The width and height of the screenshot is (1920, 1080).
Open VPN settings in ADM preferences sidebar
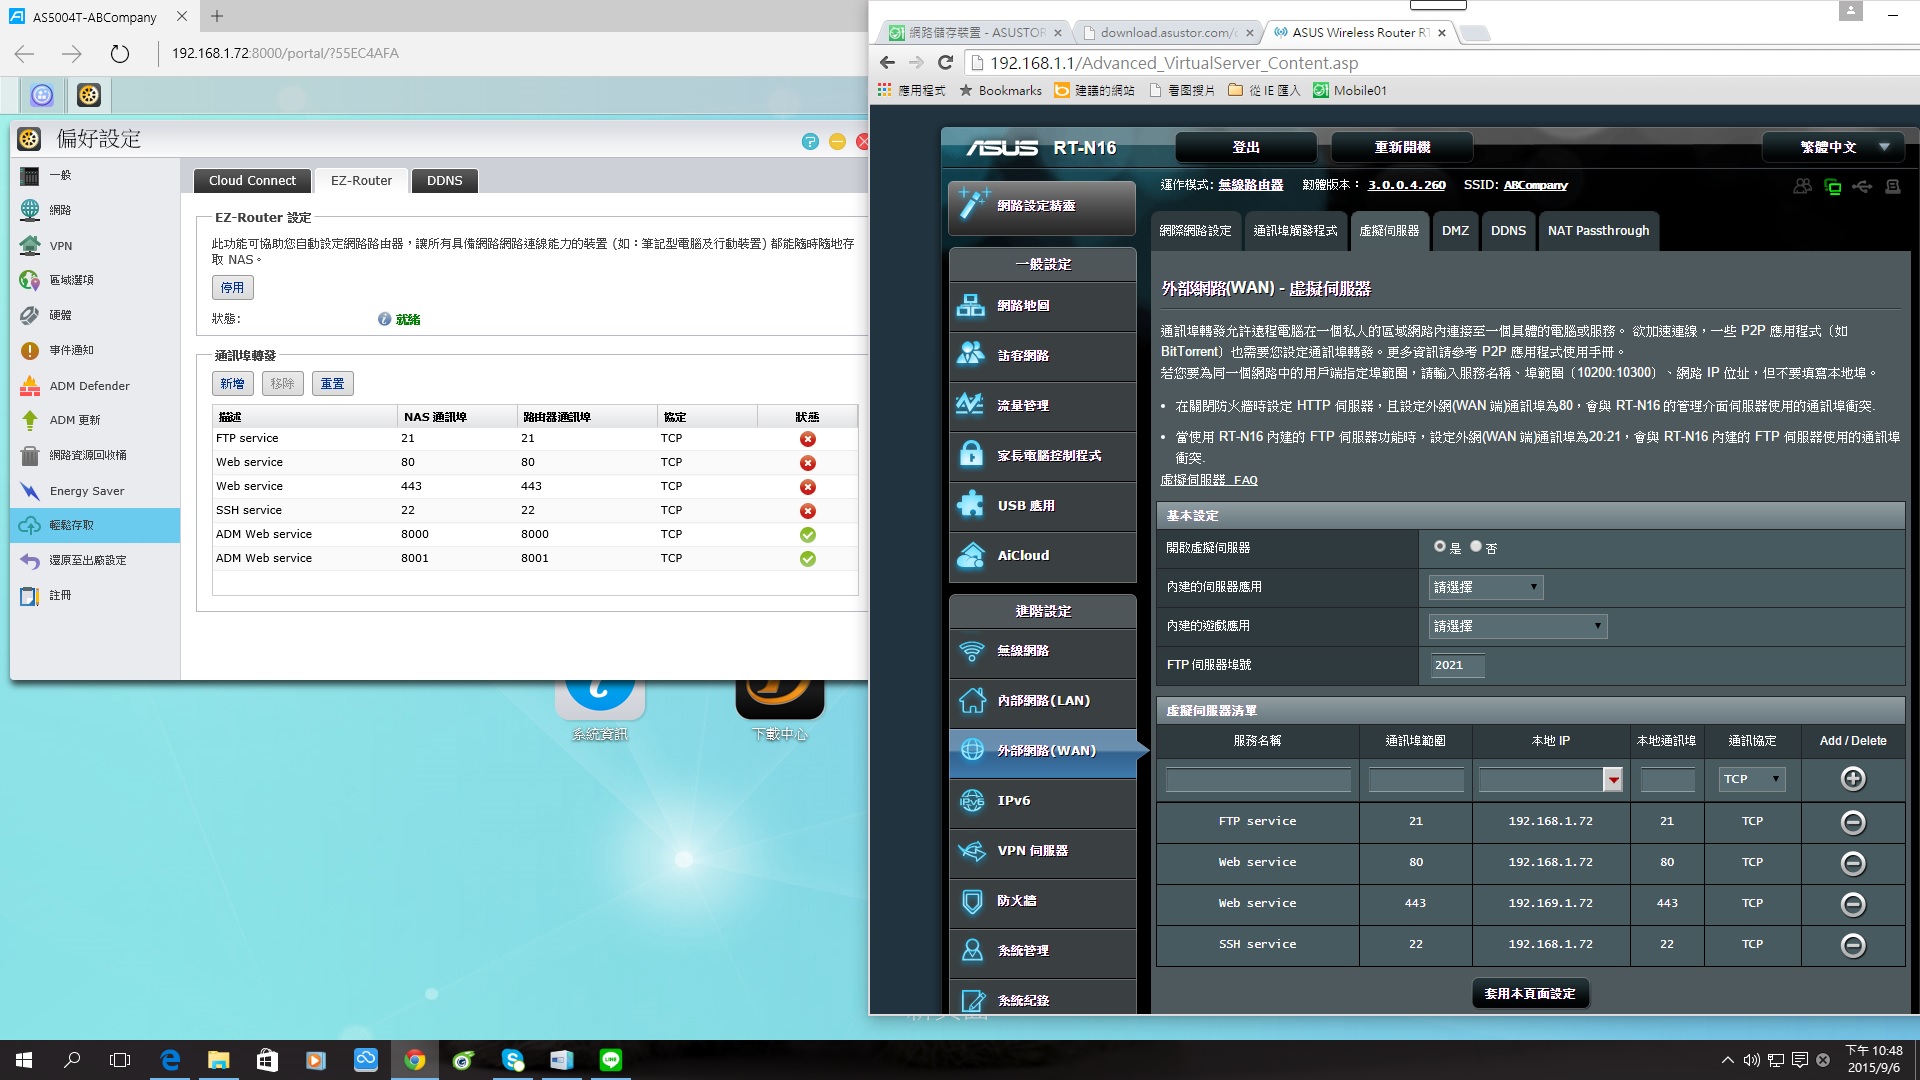click(95, 245)
